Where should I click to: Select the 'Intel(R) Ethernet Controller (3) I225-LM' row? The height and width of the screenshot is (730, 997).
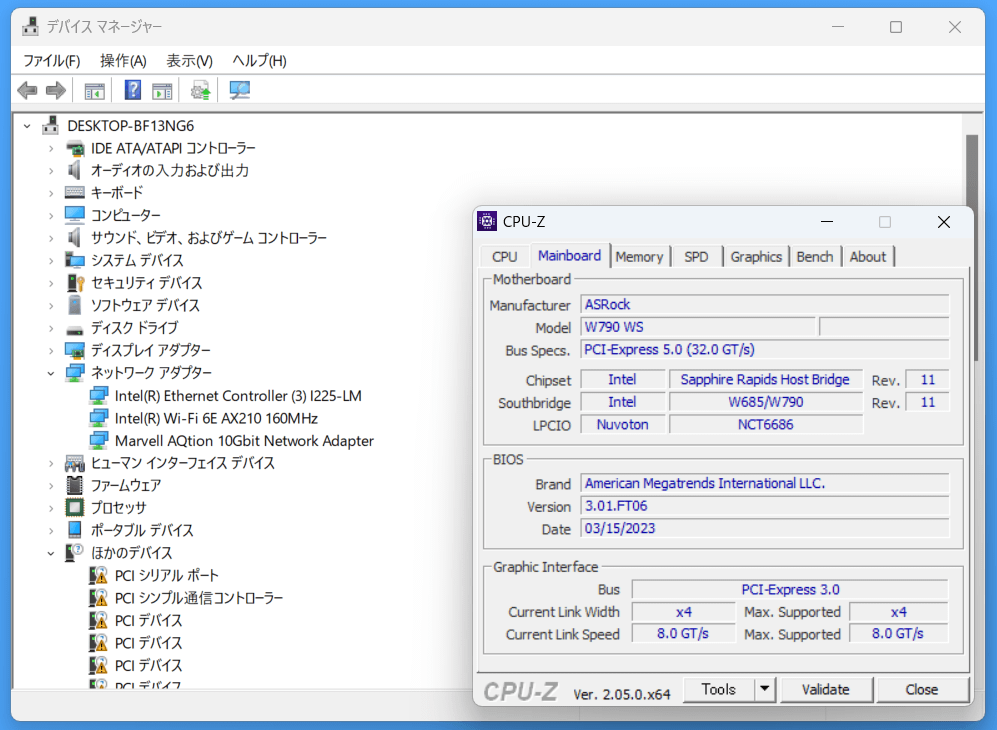(x=238, y=396)
